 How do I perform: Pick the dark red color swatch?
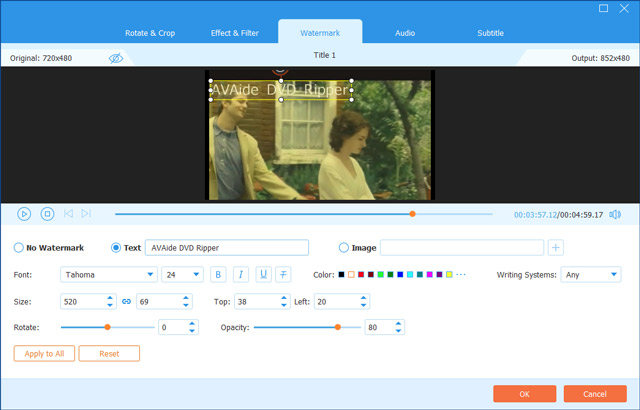(371, 275)
